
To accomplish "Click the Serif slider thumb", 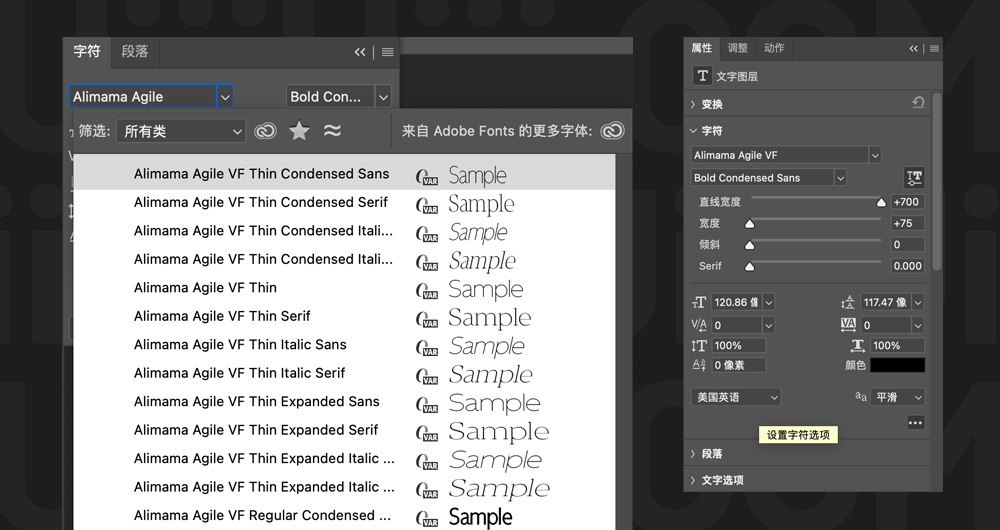I will tap(750, 267).
